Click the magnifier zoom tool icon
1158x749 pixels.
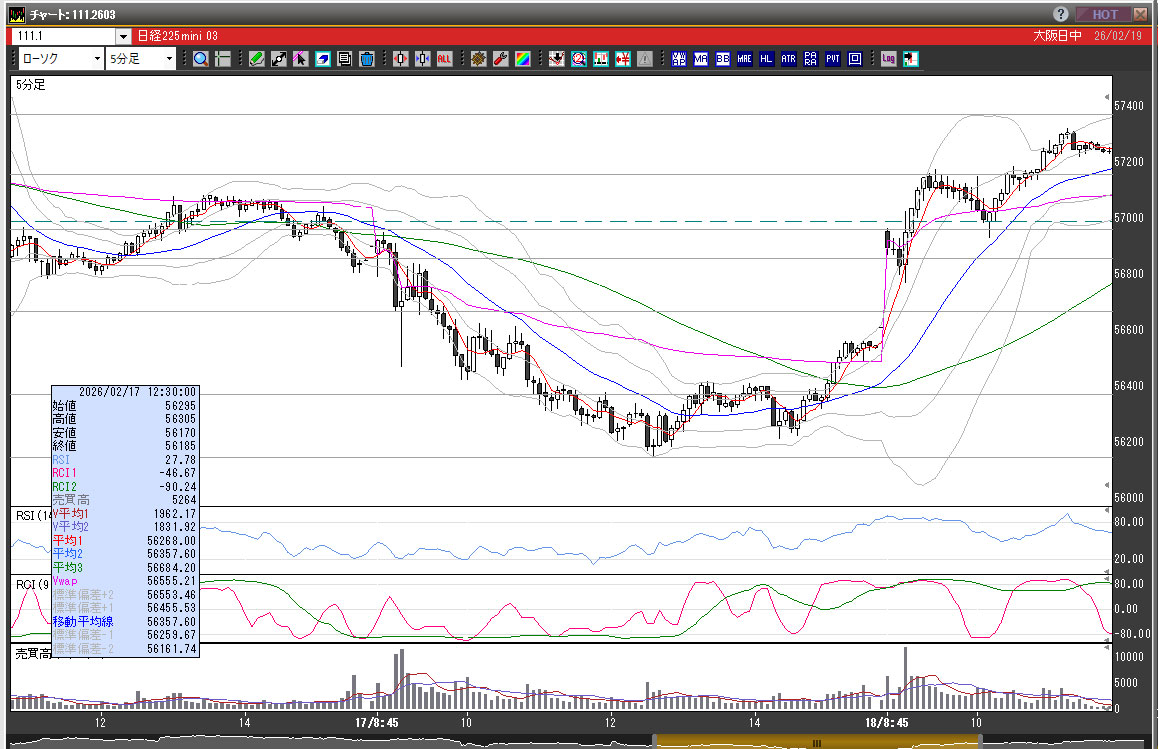click(x=201, y=59)
